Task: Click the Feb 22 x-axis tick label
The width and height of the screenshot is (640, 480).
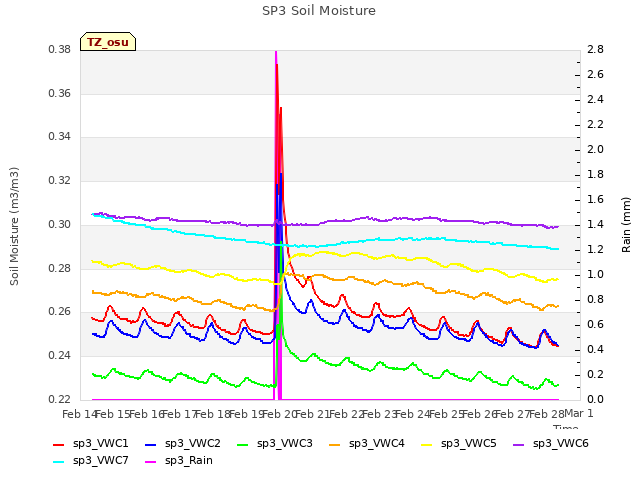Action: (346, 414)
